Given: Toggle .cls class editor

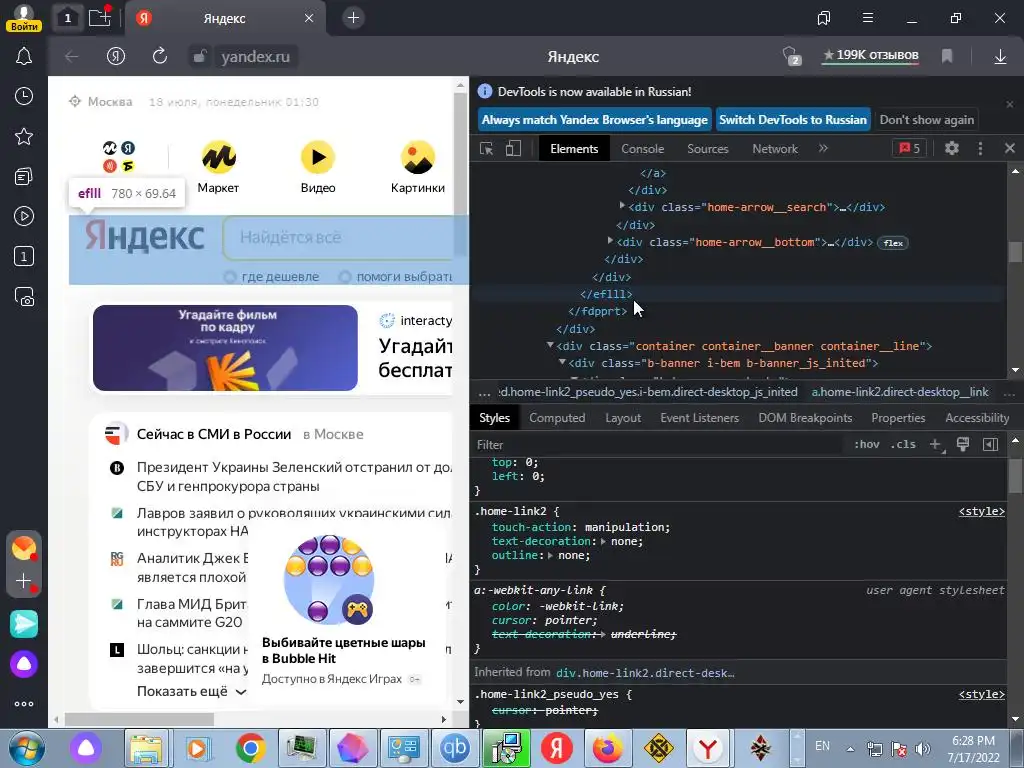Looking at the screenshot, I should (903, 445).
